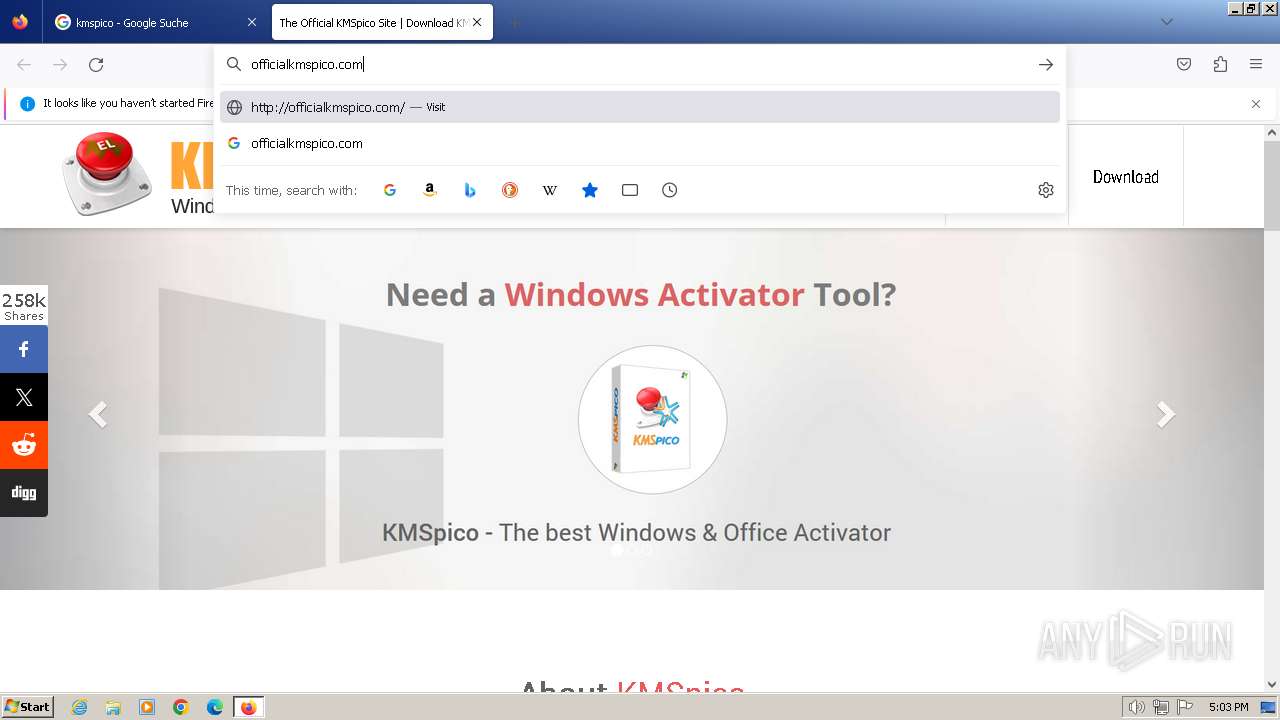Open the Windows Start menu
Screen dimensions: 1280x720
click(28, 707)
